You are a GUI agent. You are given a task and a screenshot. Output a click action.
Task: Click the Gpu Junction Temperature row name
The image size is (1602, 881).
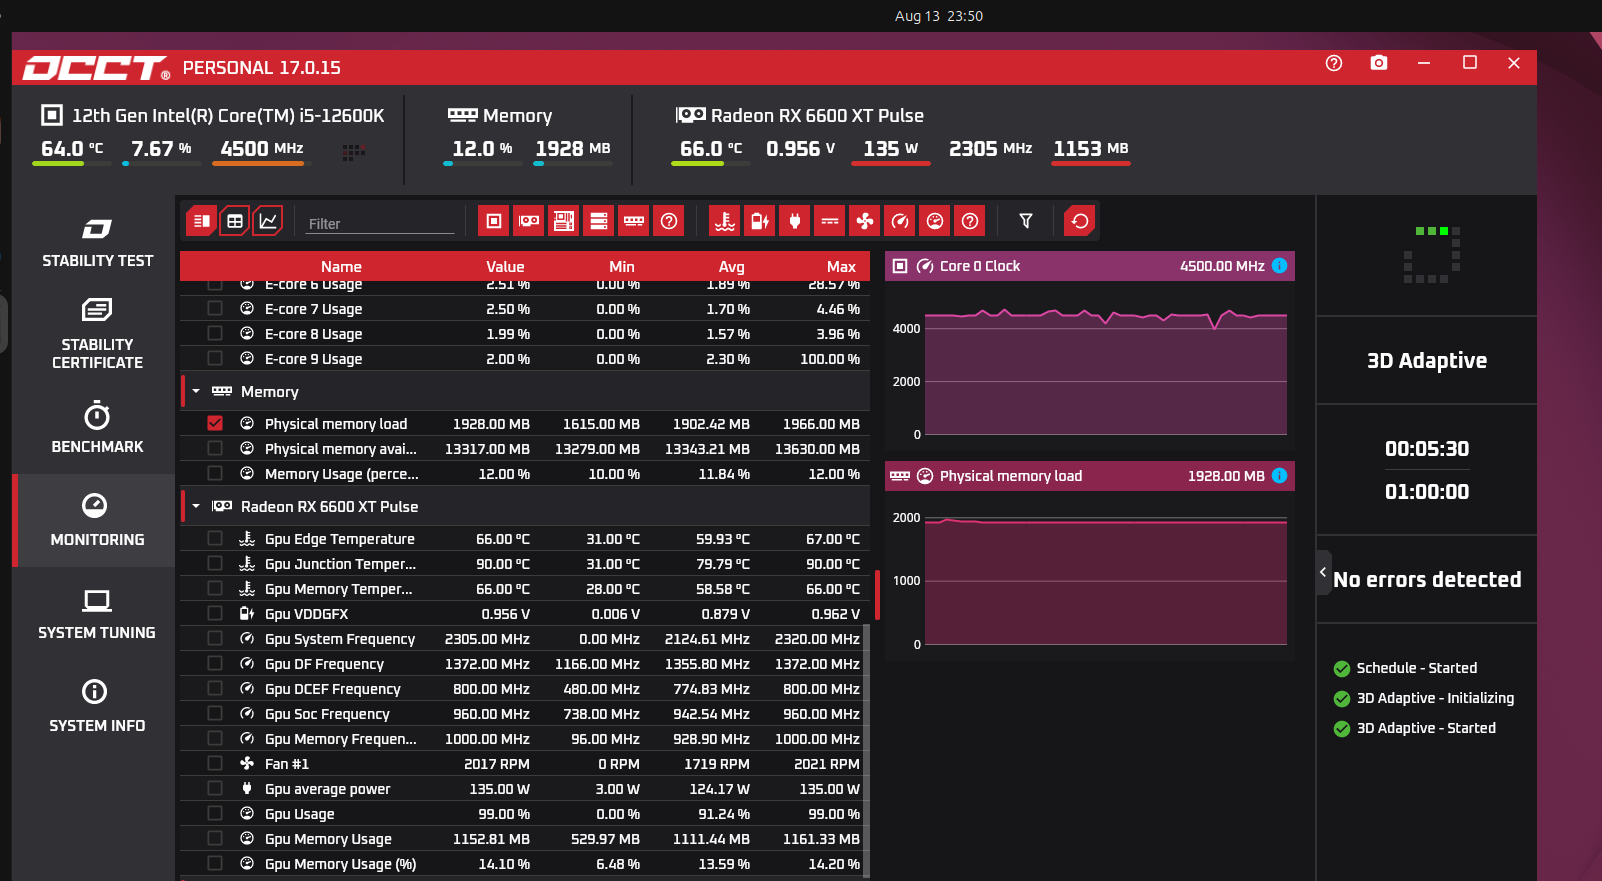pyautogui.click(x=340, y=563)
